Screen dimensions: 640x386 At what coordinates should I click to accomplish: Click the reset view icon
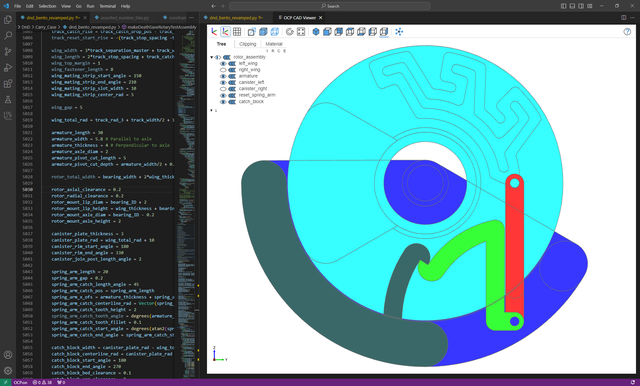pos(290,32)
